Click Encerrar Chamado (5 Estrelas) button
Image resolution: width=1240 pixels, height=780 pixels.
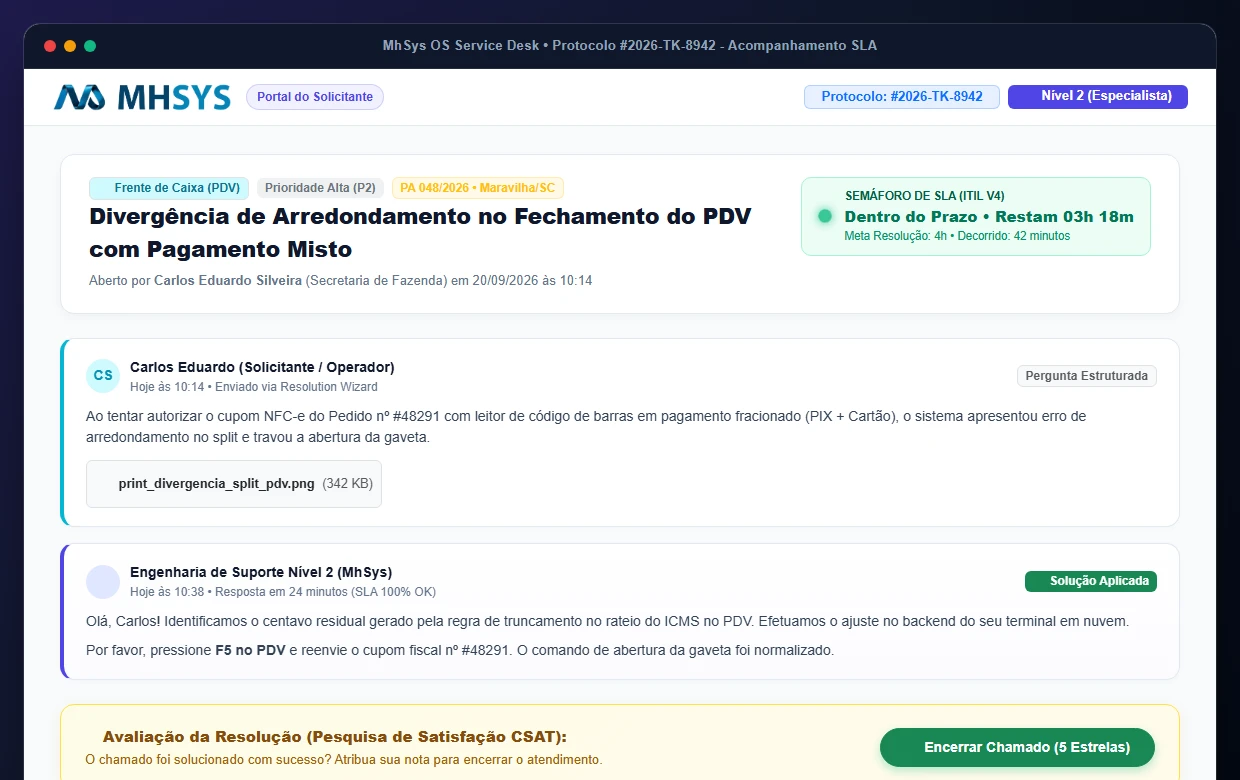pyautogui.click(x=1017, y=747)
